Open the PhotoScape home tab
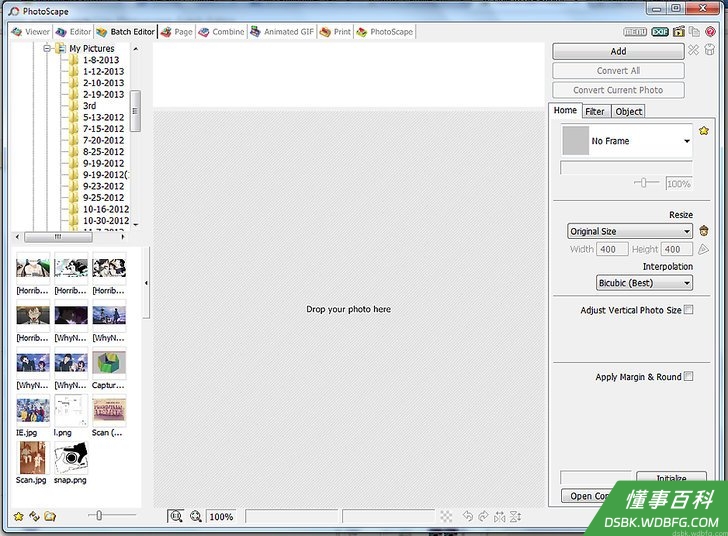Image resolution: width=728 pixels, height=536 pixels. click(385, 32)
